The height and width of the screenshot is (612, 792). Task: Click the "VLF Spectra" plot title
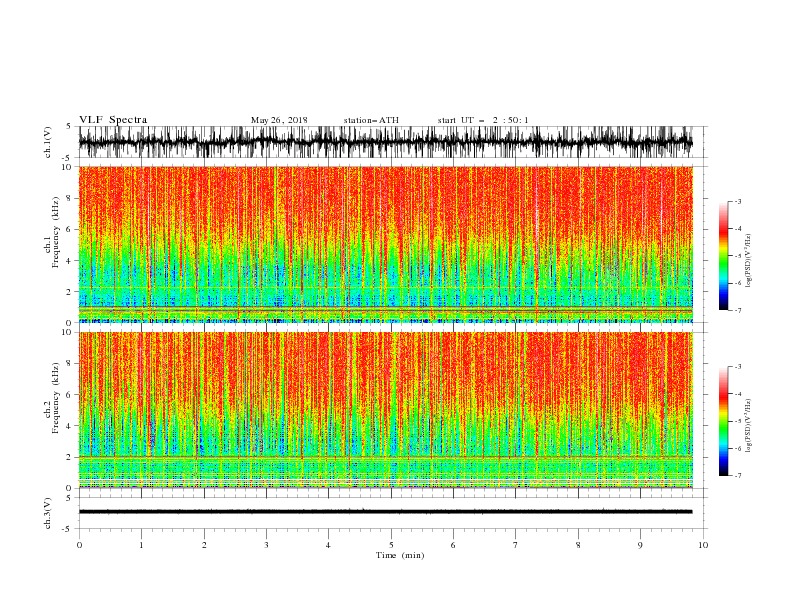tap(113, 120)
